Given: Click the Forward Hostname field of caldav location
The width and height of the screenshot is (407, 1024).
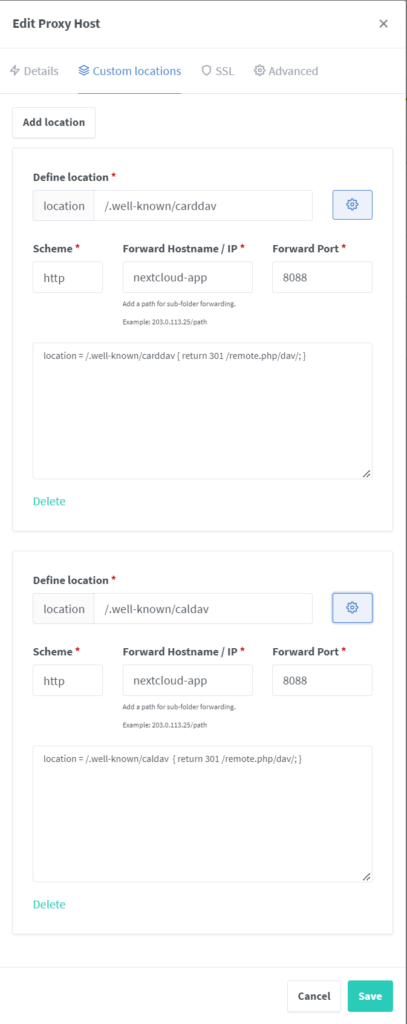Looking at the screenshot, I should 187,680.
